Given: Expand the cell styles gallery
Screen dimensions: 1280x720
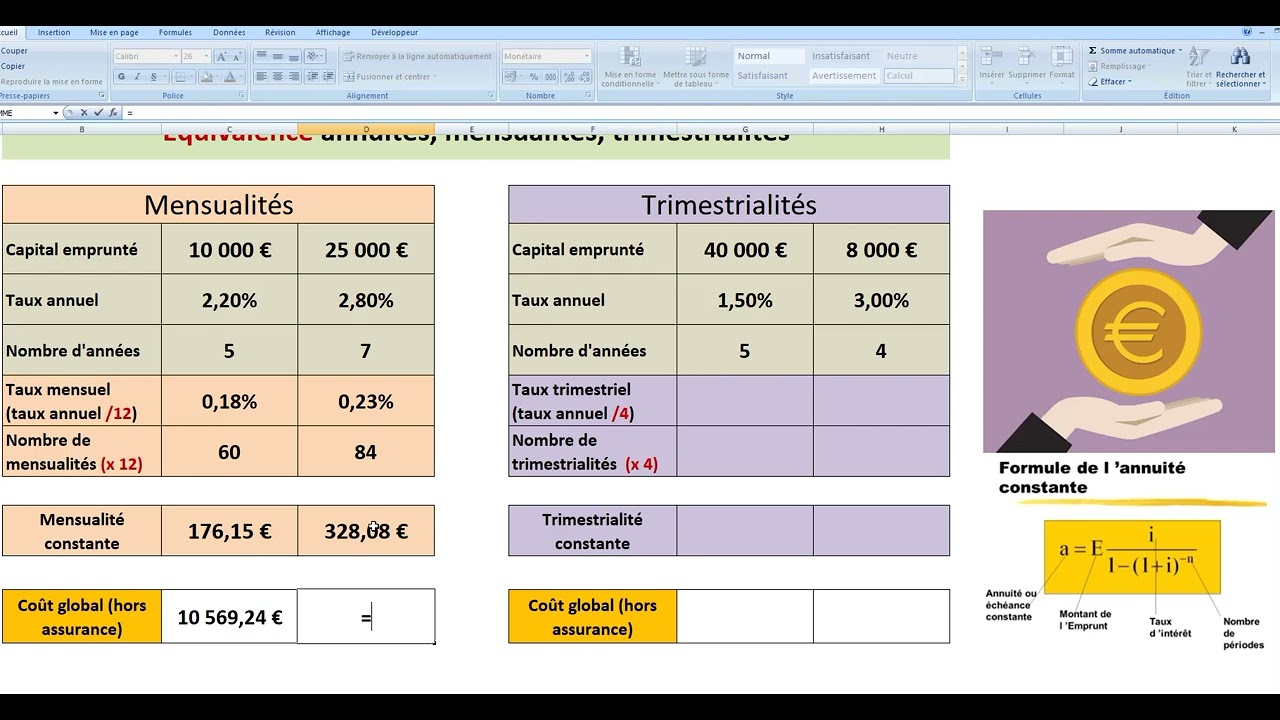Looking at the screenshot, I should [963, 80].
